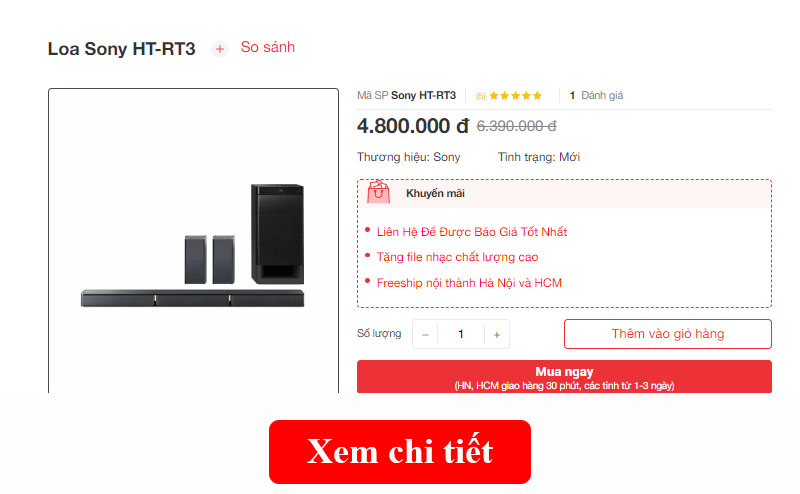Image resolution: width=800 pixels, height=494 pixels.
Task: Open the 1 Đánh giá reviews link
Action: [596, 95]
